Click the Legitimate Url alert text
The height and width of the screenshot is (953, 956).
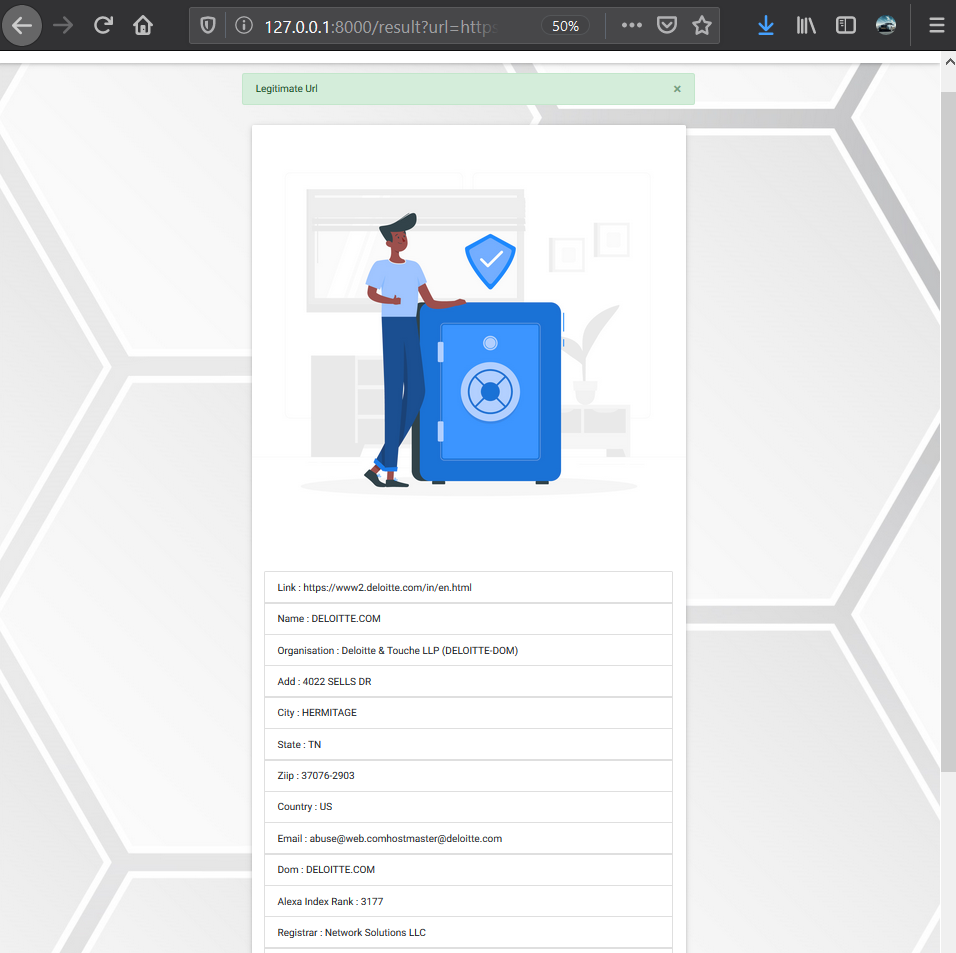(x=287, y=88)
